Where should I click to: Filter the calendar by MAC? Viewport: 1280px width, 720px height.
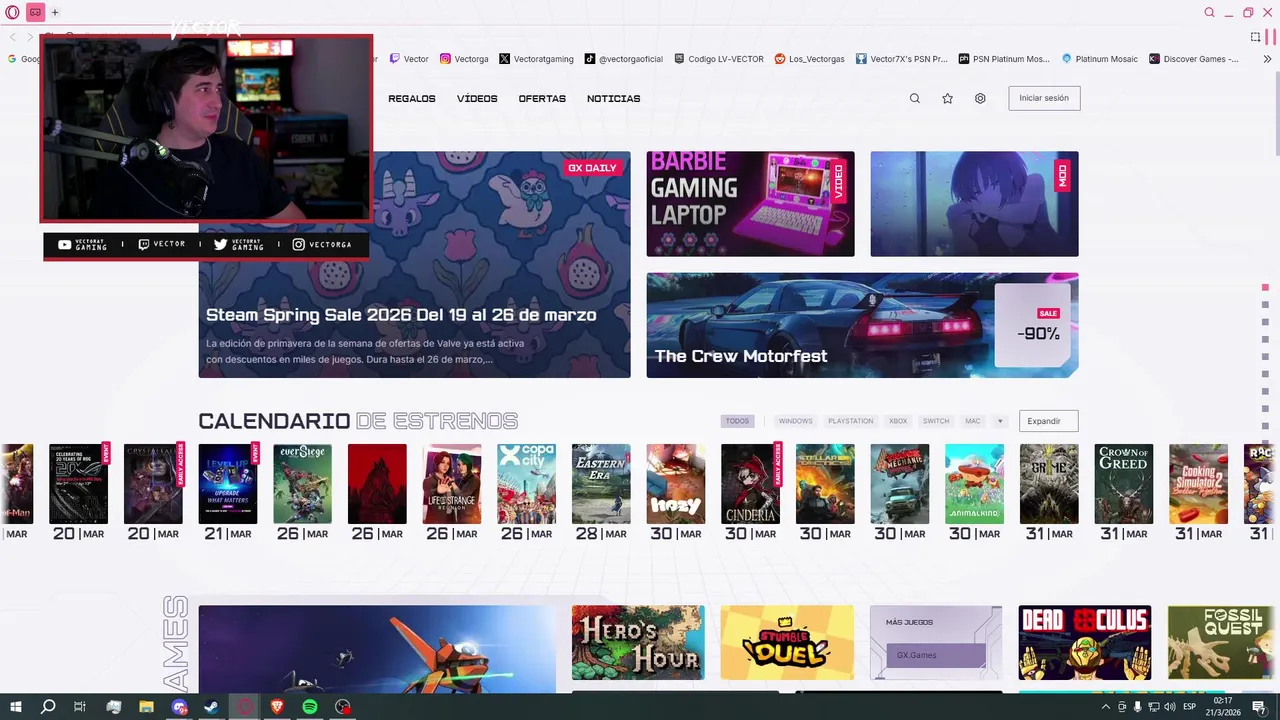pos(972,421)
